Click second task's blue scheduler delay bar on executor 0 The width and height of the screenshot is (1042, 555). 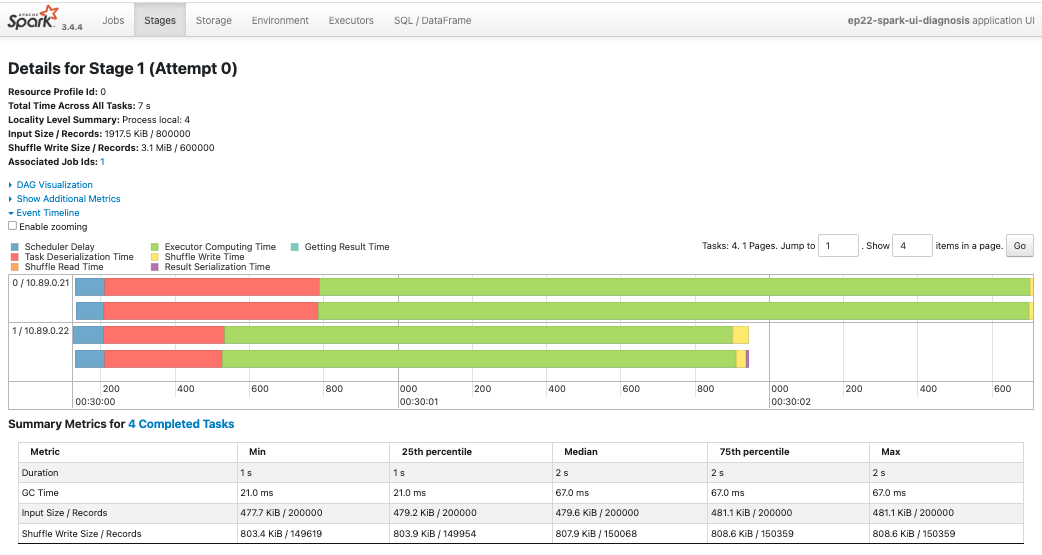coord(90,311)
